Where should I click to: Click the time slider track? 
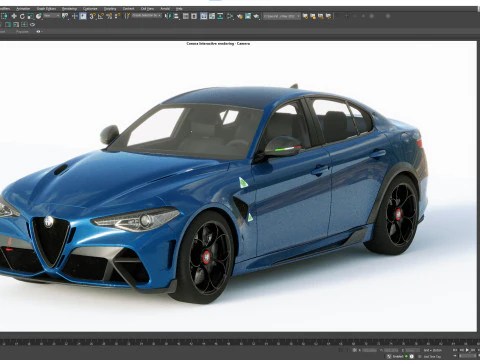point(240,342)
